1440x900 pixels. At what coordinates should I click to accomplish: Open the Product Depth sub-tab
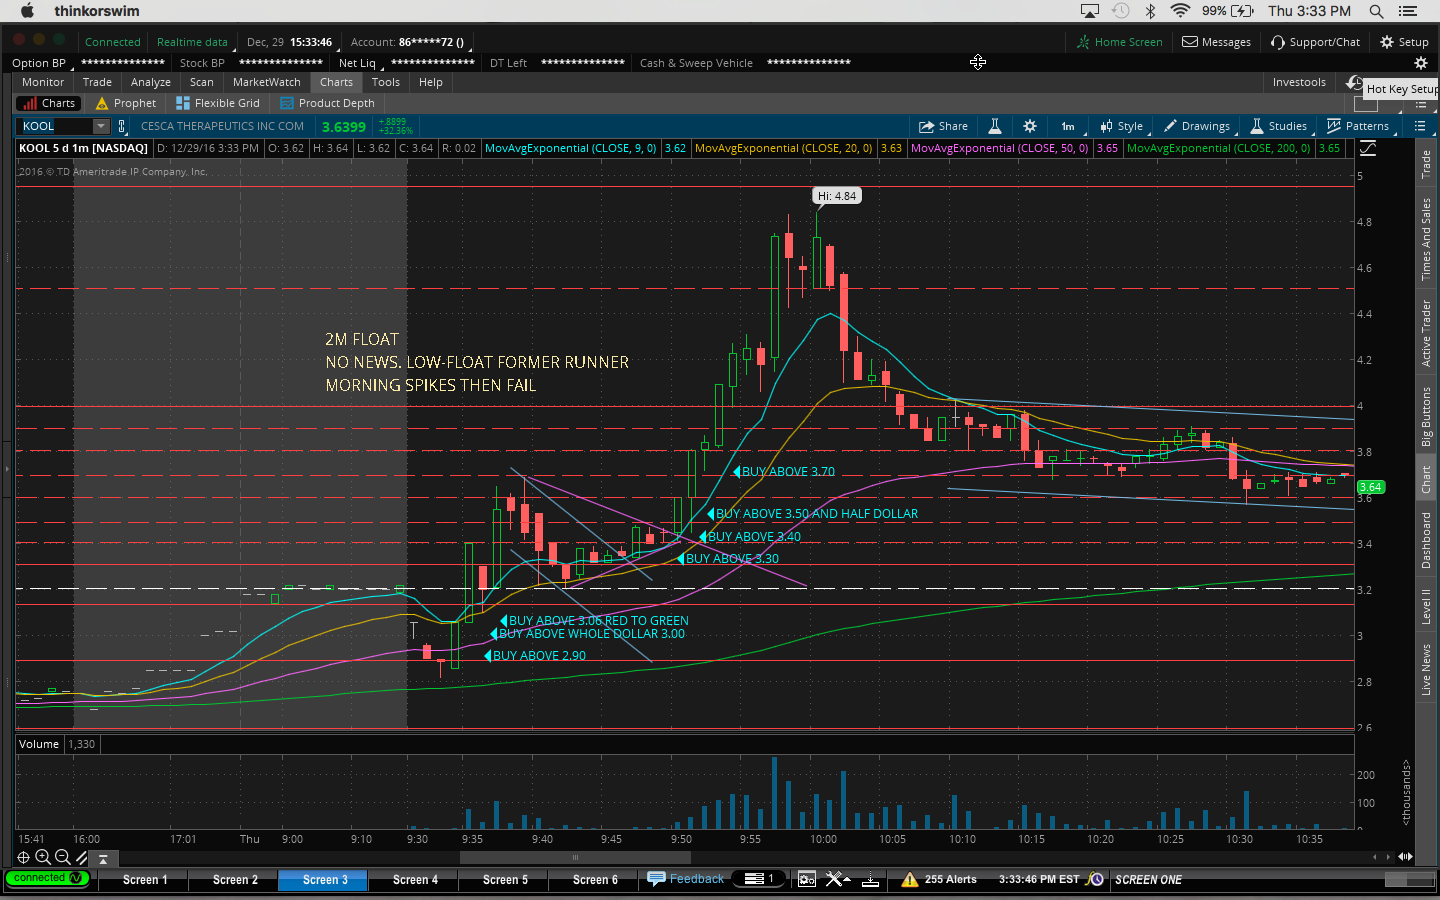pyautogui.click(x=328, y=103)
